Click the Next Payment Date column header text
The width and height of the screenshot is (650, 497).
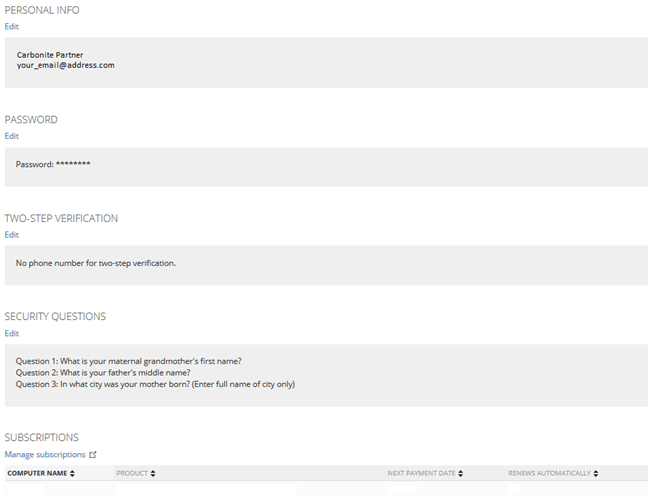pyautogui.click(x=421, y=473)
